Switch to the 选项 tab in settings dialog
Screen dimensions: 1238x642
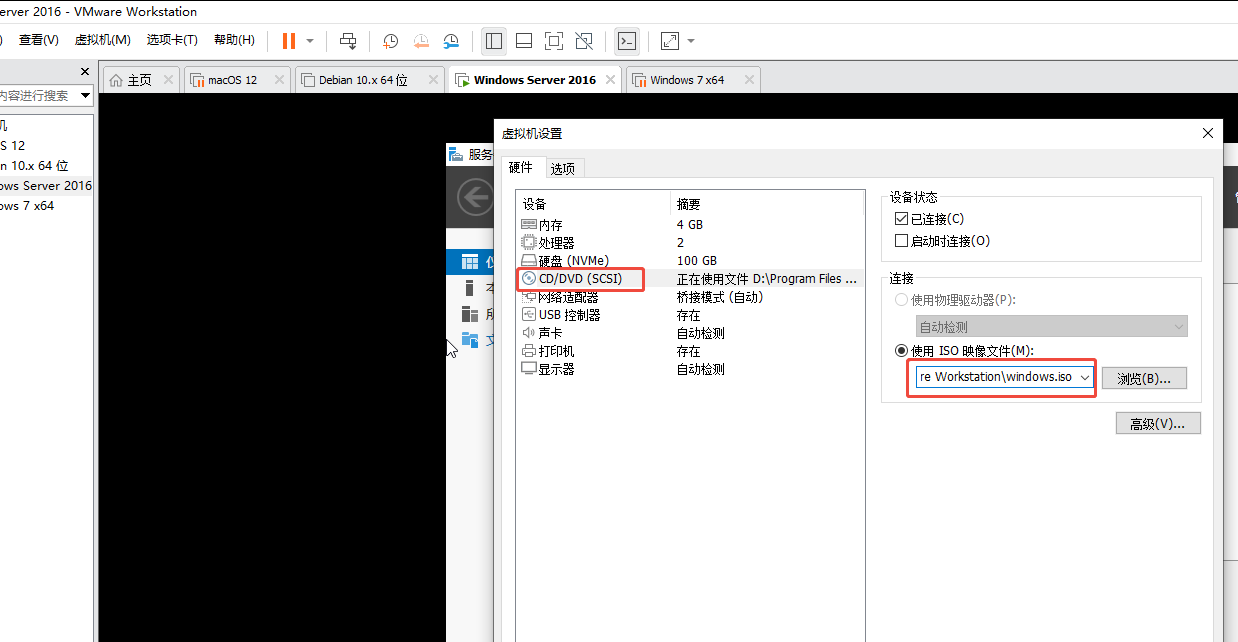click(x=563, y=168)
